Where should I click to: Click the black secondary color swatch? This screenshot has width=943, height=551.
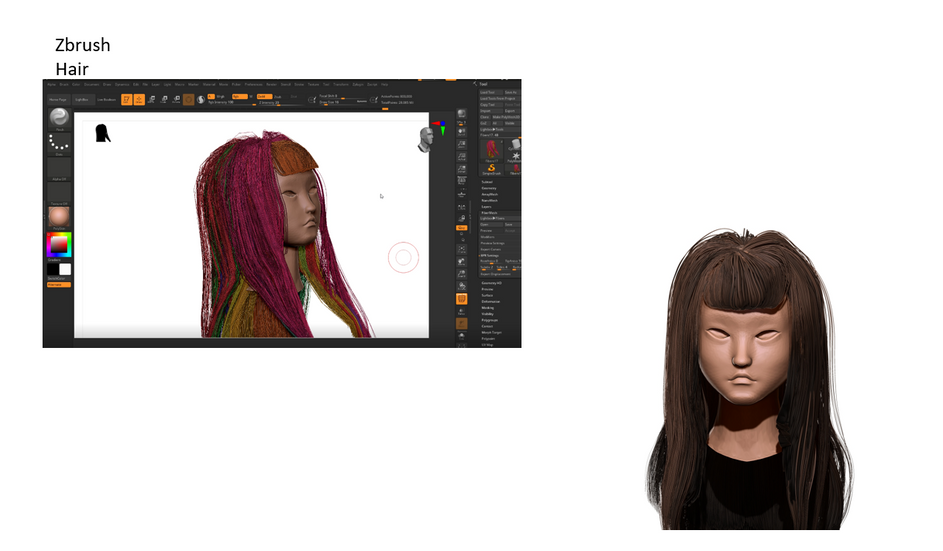coord(53,269)
